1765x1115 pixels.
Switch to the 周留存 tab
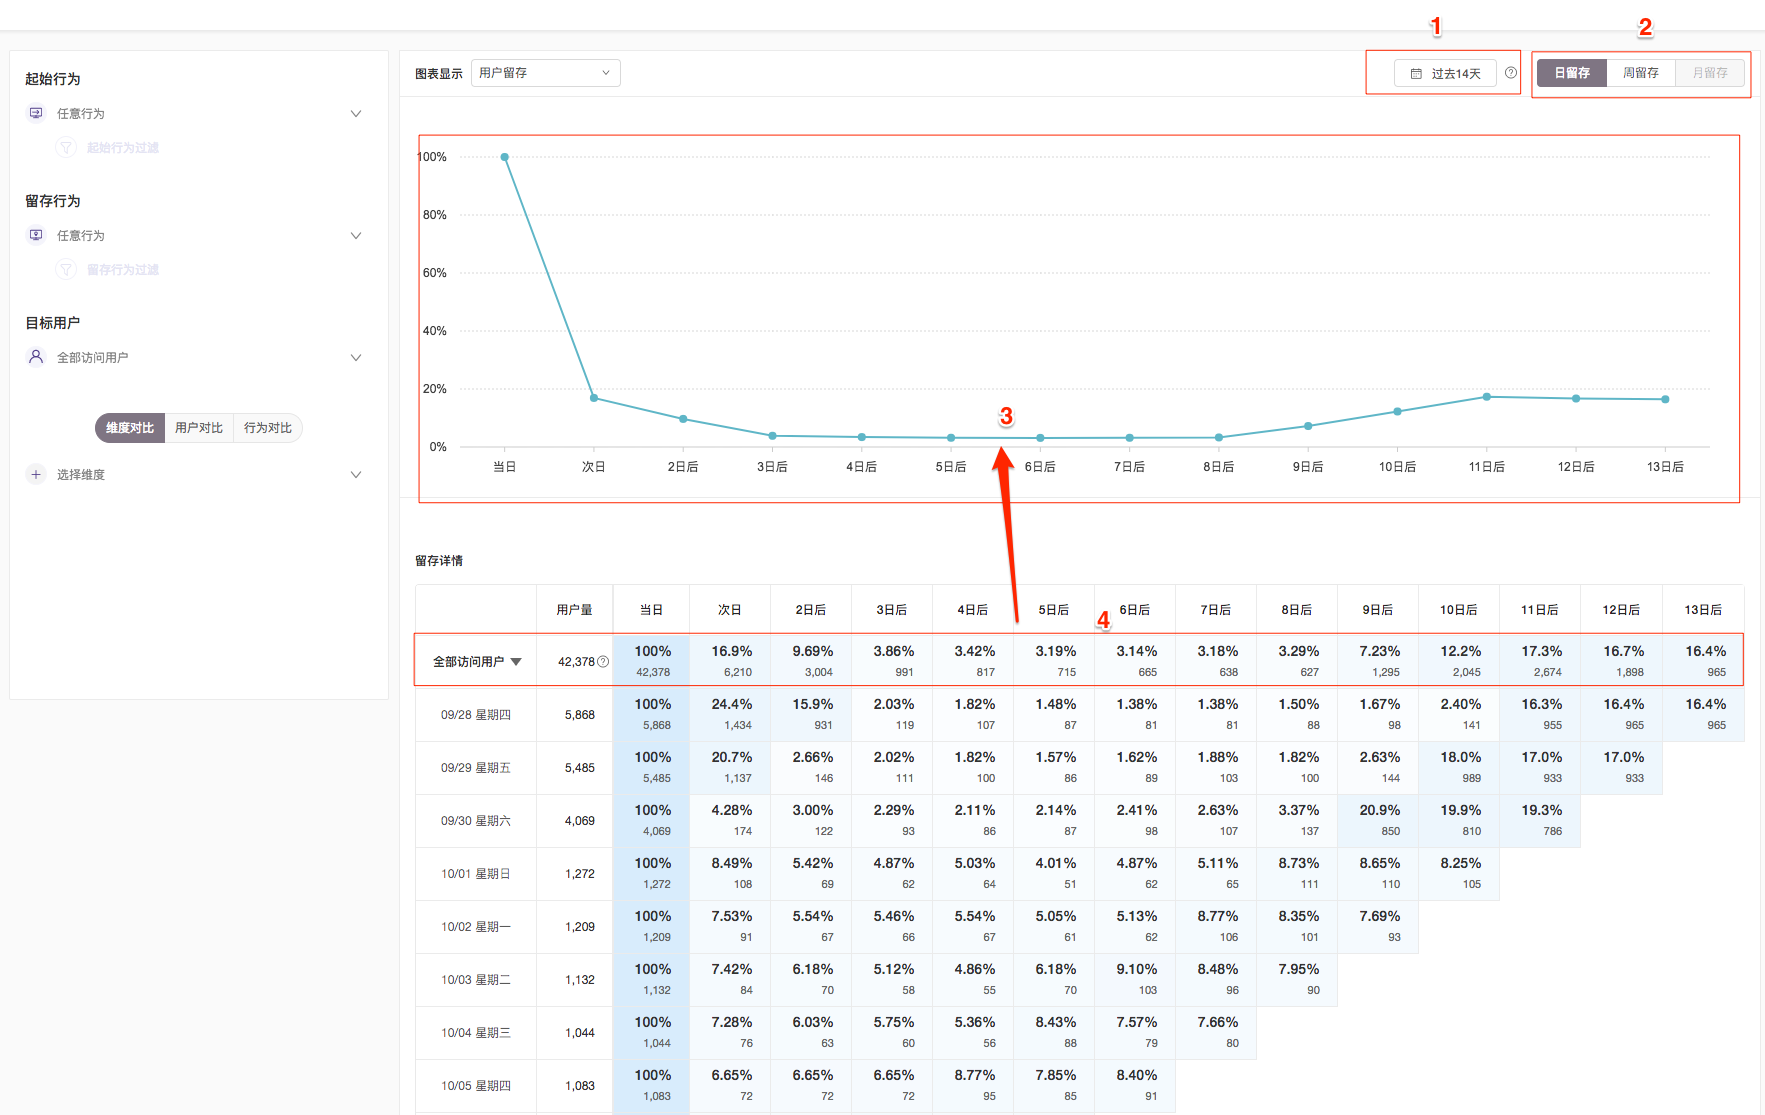click(1640, 73)
